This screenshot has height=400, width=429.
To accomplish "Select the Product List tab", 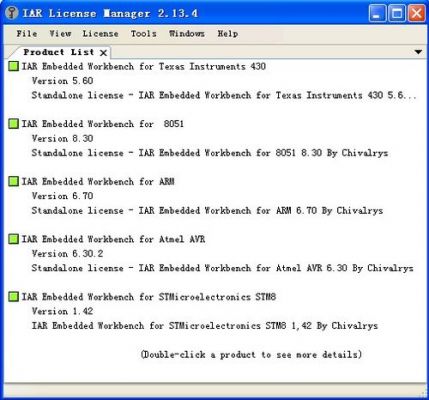I will tap(59, 52).
